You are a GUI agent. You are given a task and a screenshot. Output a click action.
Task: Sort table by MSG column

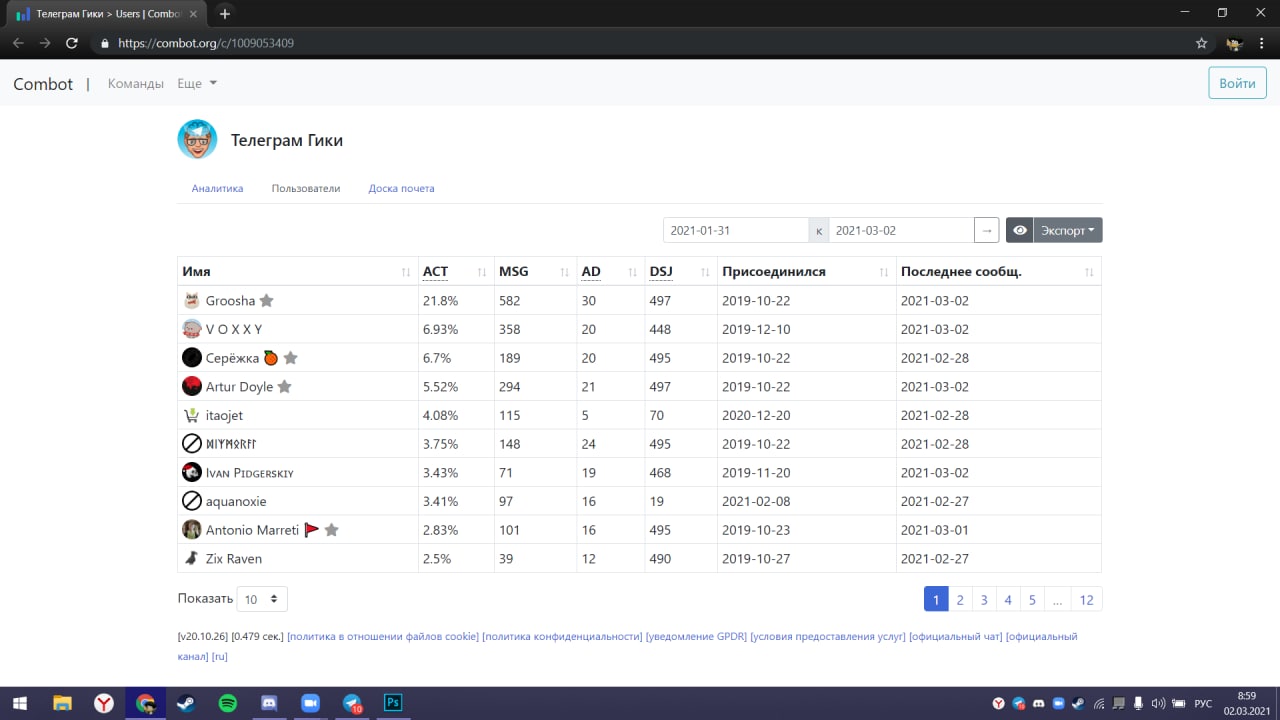535,271
